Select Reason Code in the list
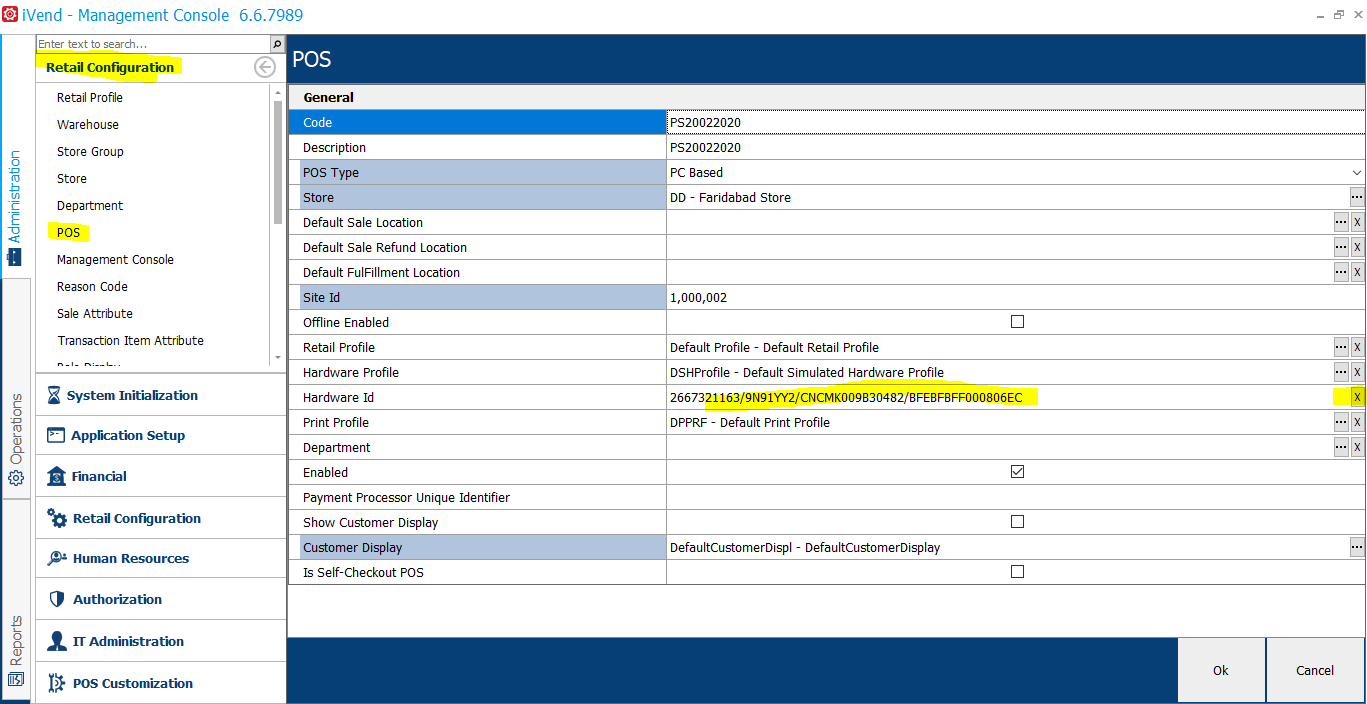This screenshot has height=704, width=1367. (x=92, y=287)
